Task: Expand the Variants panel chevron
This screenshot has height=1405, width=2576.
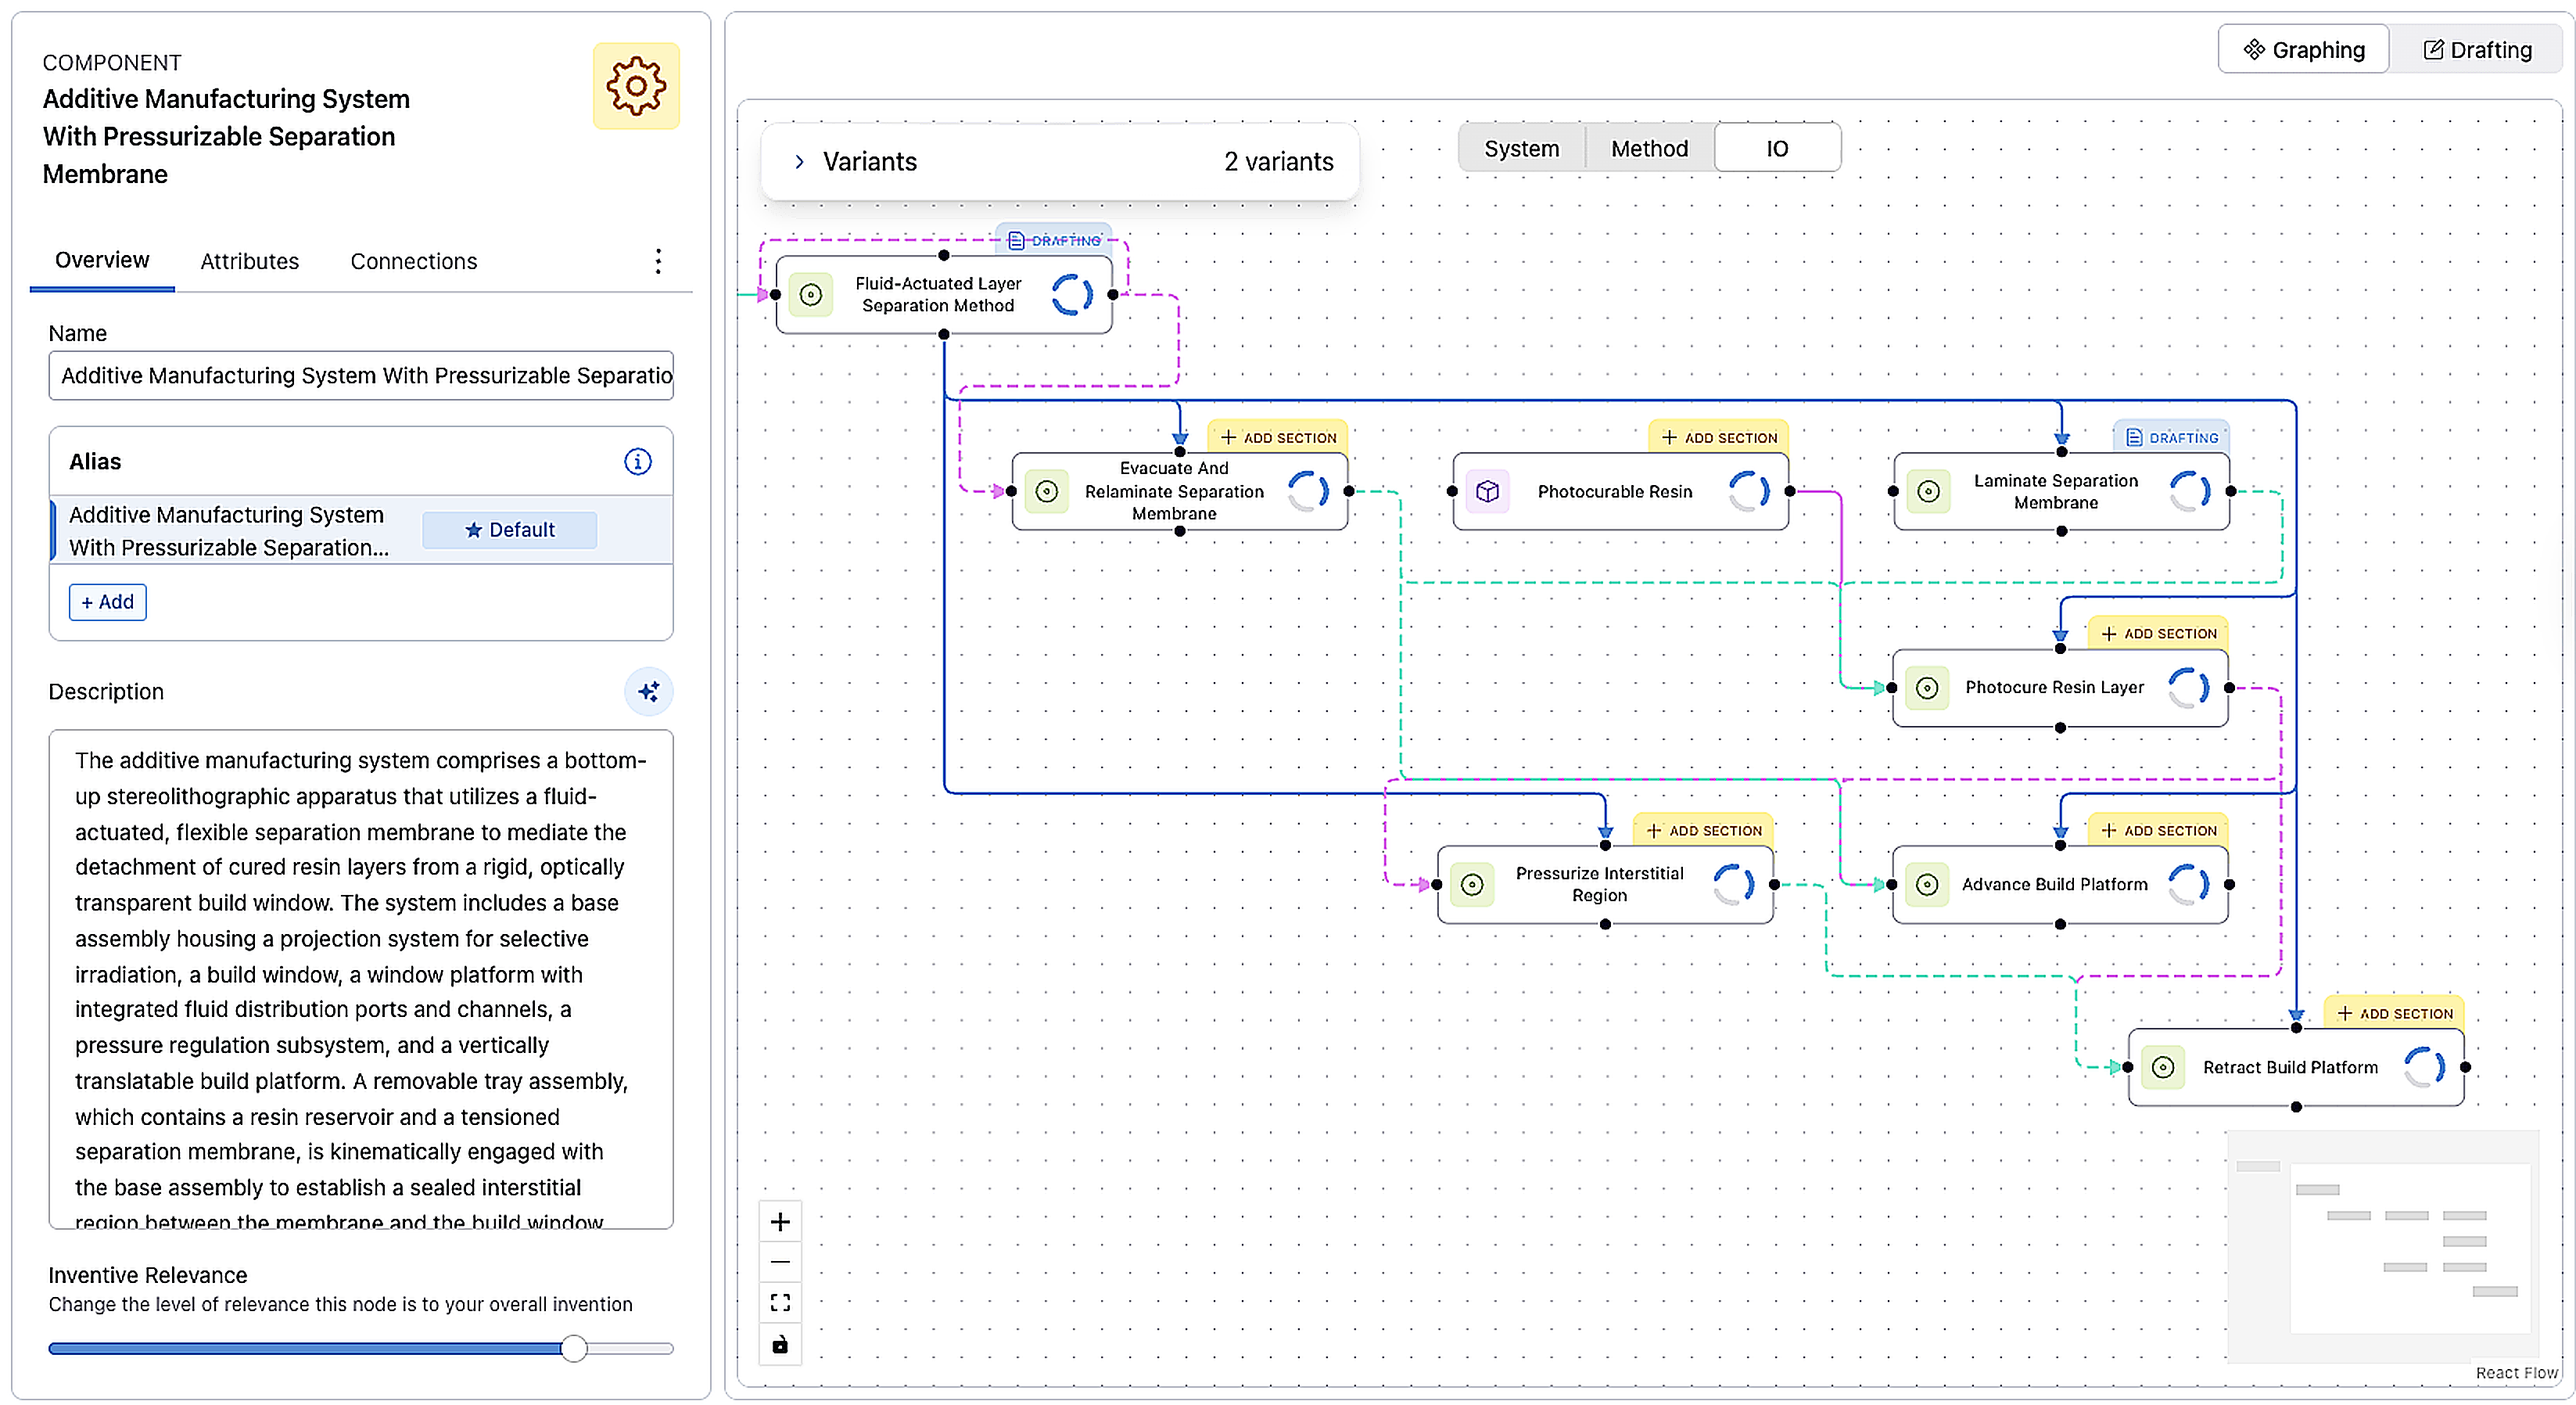Action: tap(799, 162)
